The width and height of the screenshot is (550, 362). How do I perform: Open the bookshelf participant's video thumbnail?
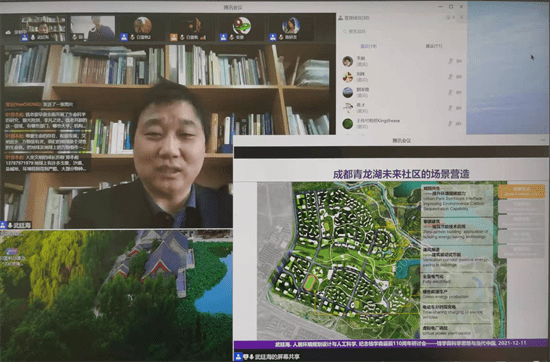pyautogui.click(x=43, y=28)
